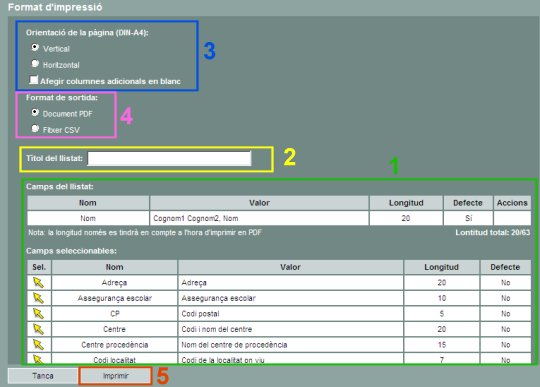Enable Afegir columnes adicionals en blanc
This screenshot has width=540, height=387.
(34, 80)
